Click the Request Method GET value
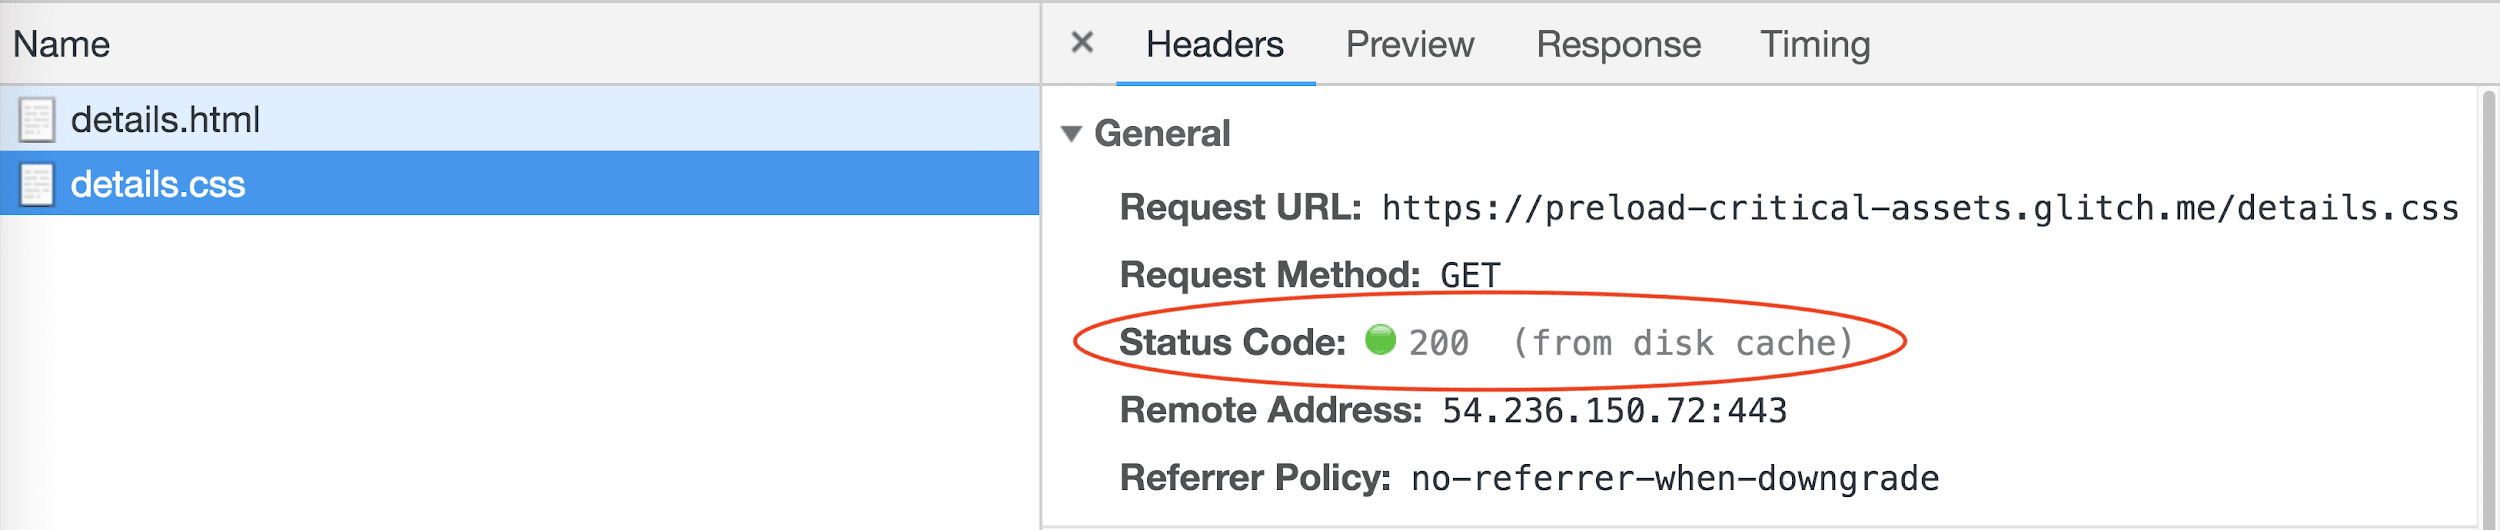This screenshot has width=2500, height=530. (x=1469, y=275)
